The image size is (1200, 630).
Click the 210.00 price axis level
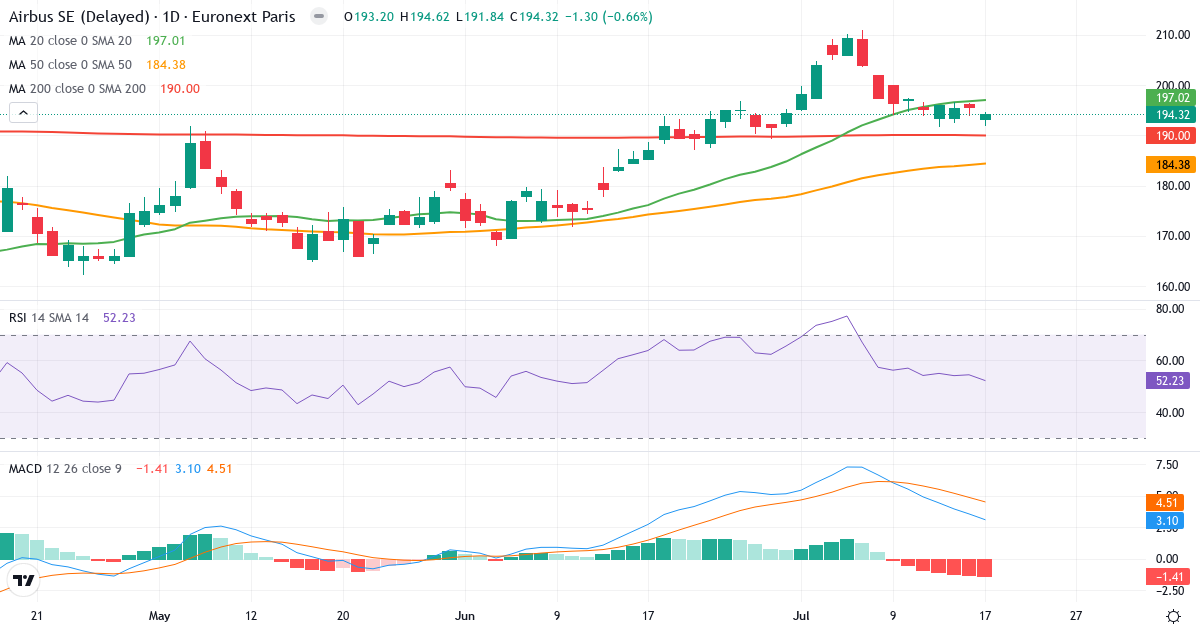(x=1172, y=35)
